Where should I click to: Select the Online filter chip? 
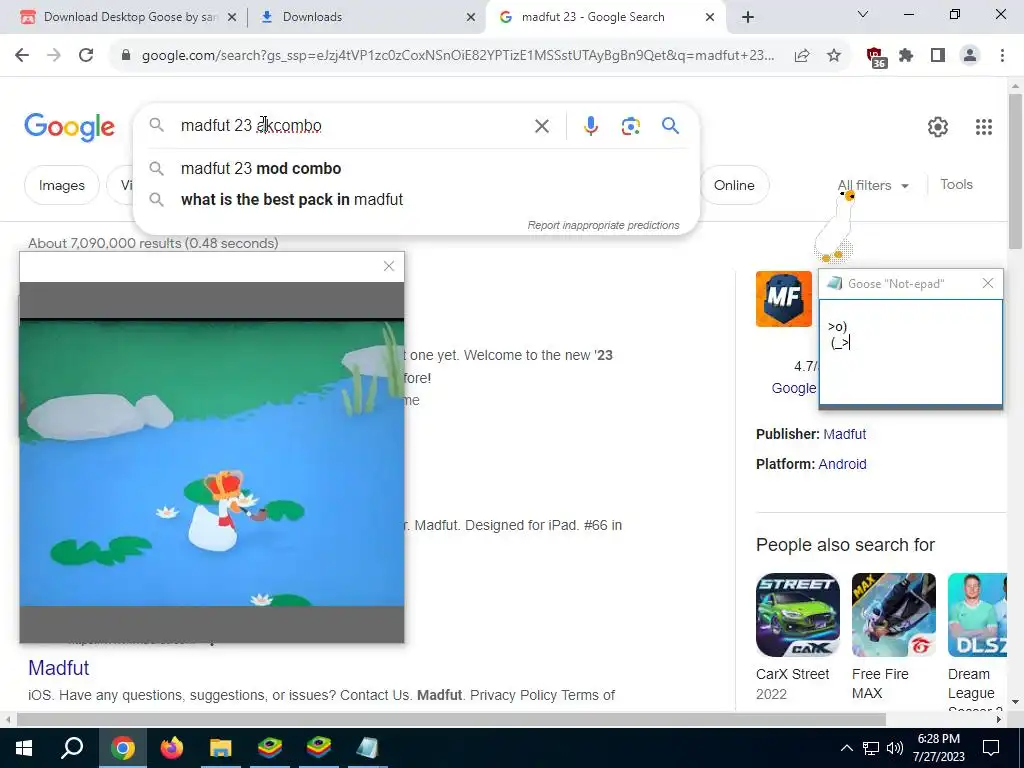click(734, 185)
